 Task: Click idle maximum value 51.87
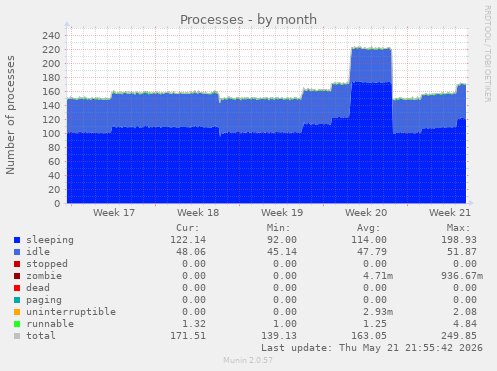point(462,252)
